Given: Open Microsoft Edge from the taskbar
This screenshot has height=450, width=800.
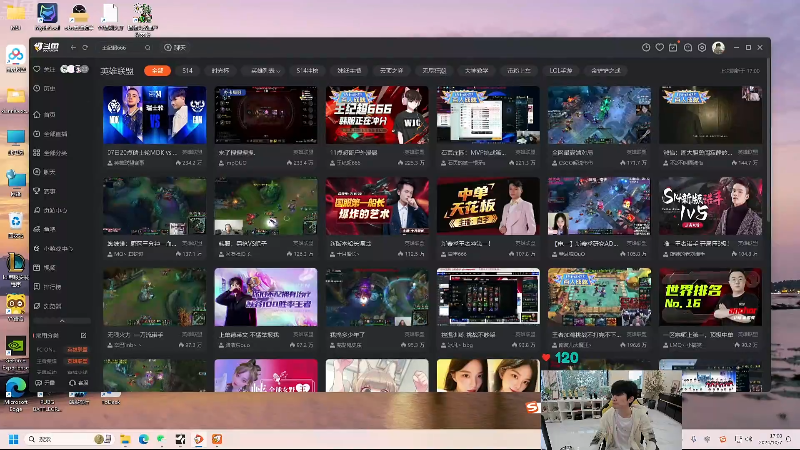Looking at the screenshot, I should [x=143, y=439].
